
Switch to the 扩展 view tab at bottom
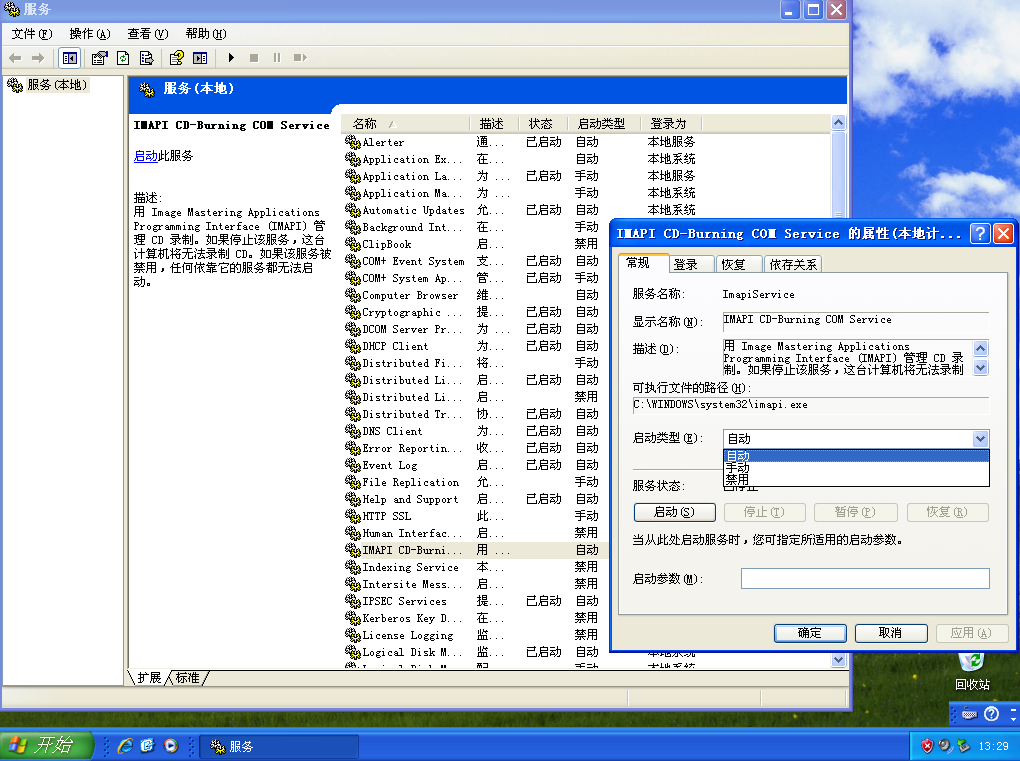coord(149,678)
